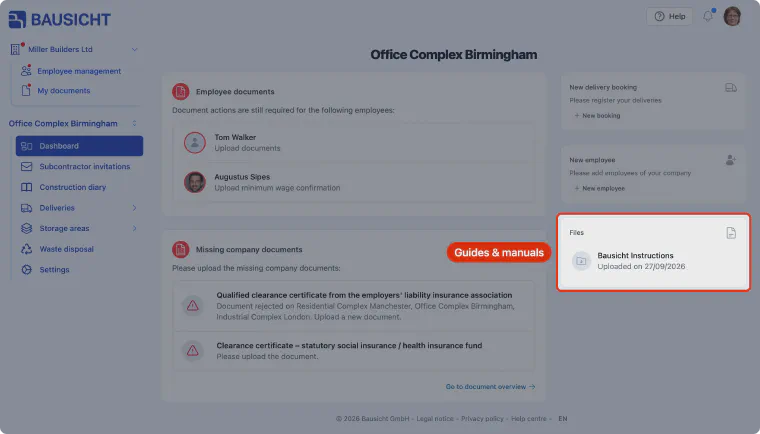
Task: Open Help centre footer link
Action: coord(529,418)
